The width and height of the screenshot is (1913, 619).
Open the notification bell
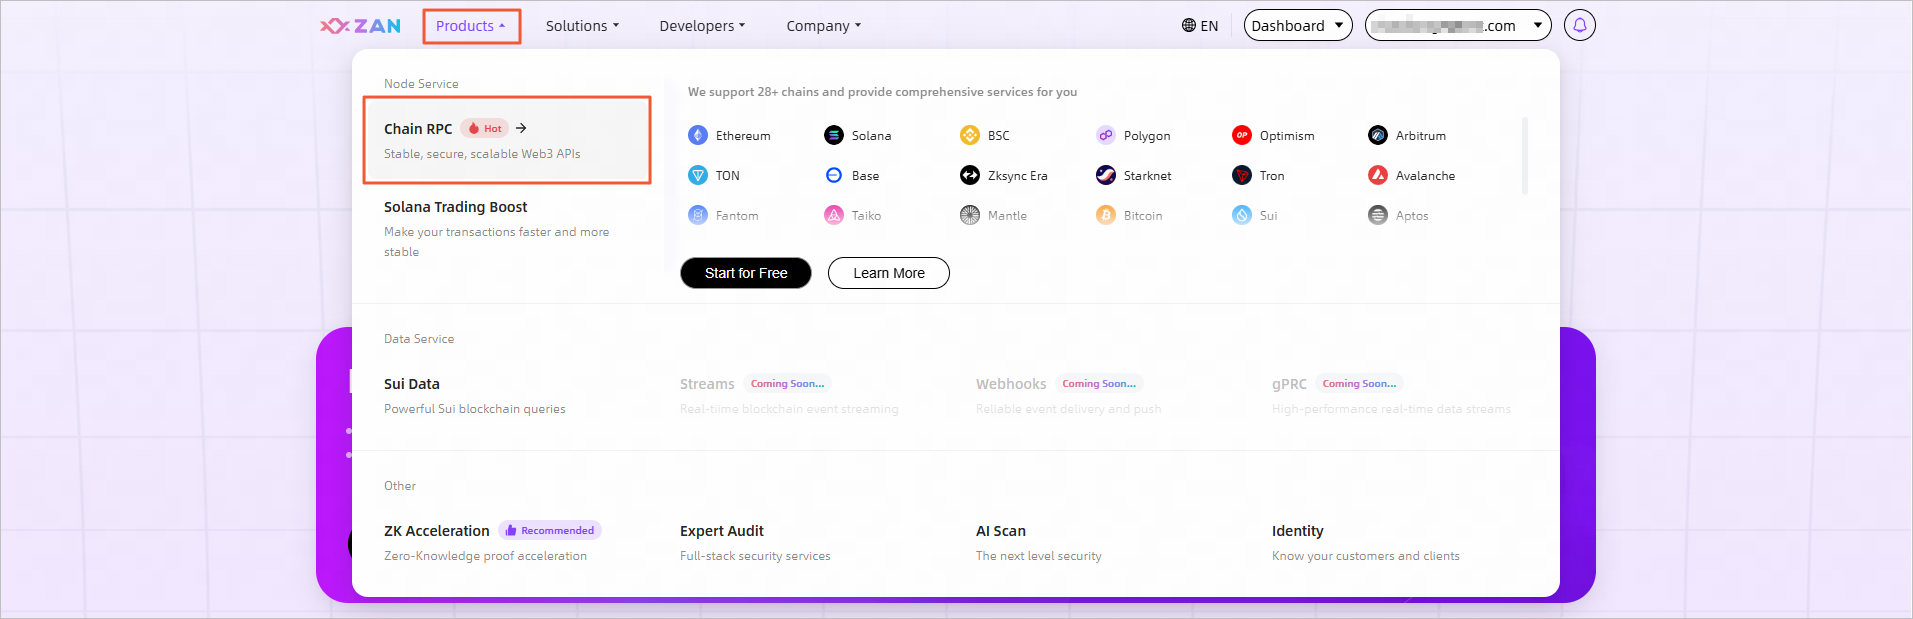coord(1580,25)
